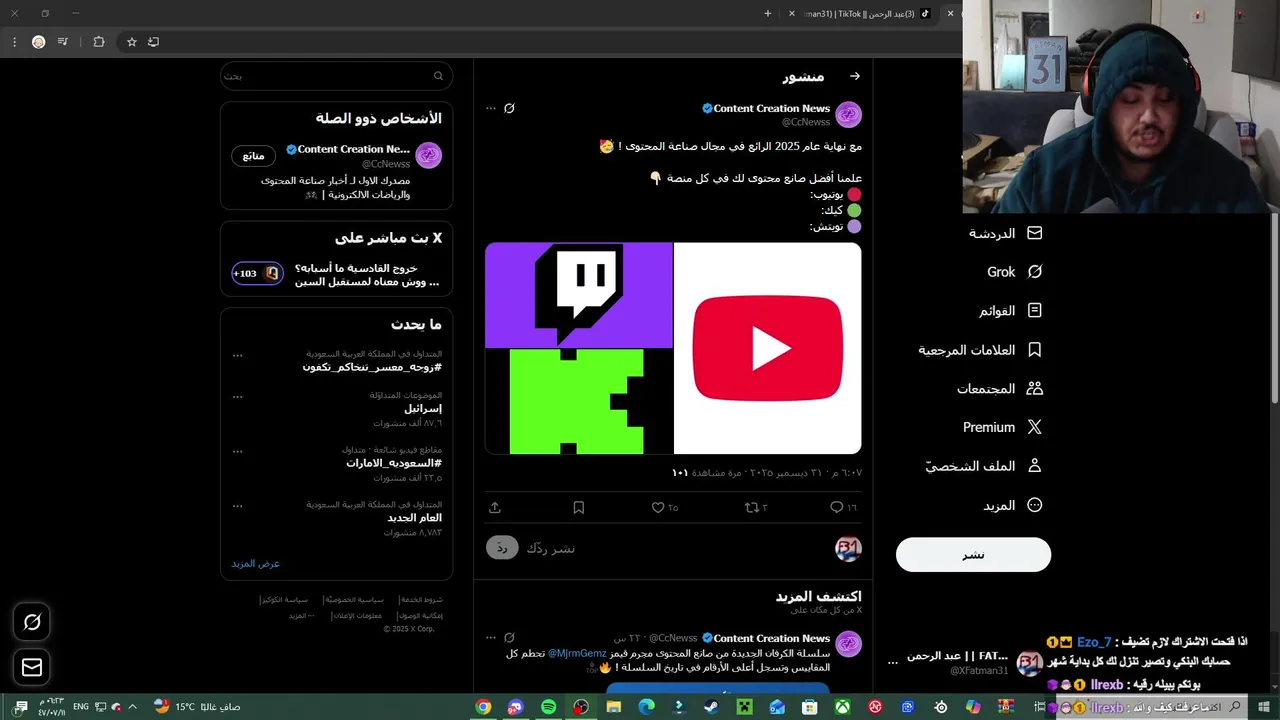Expand account menu dots beside XFatman31
Screen dimensions: 1280x720
893,662
